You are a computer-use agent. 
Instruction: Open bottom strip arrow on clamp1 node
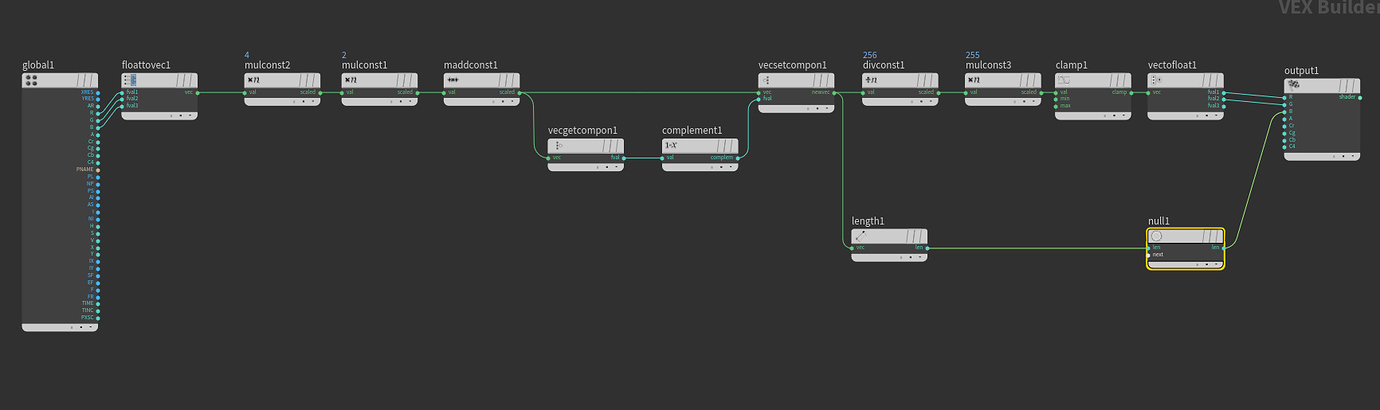pos(1124,116)
